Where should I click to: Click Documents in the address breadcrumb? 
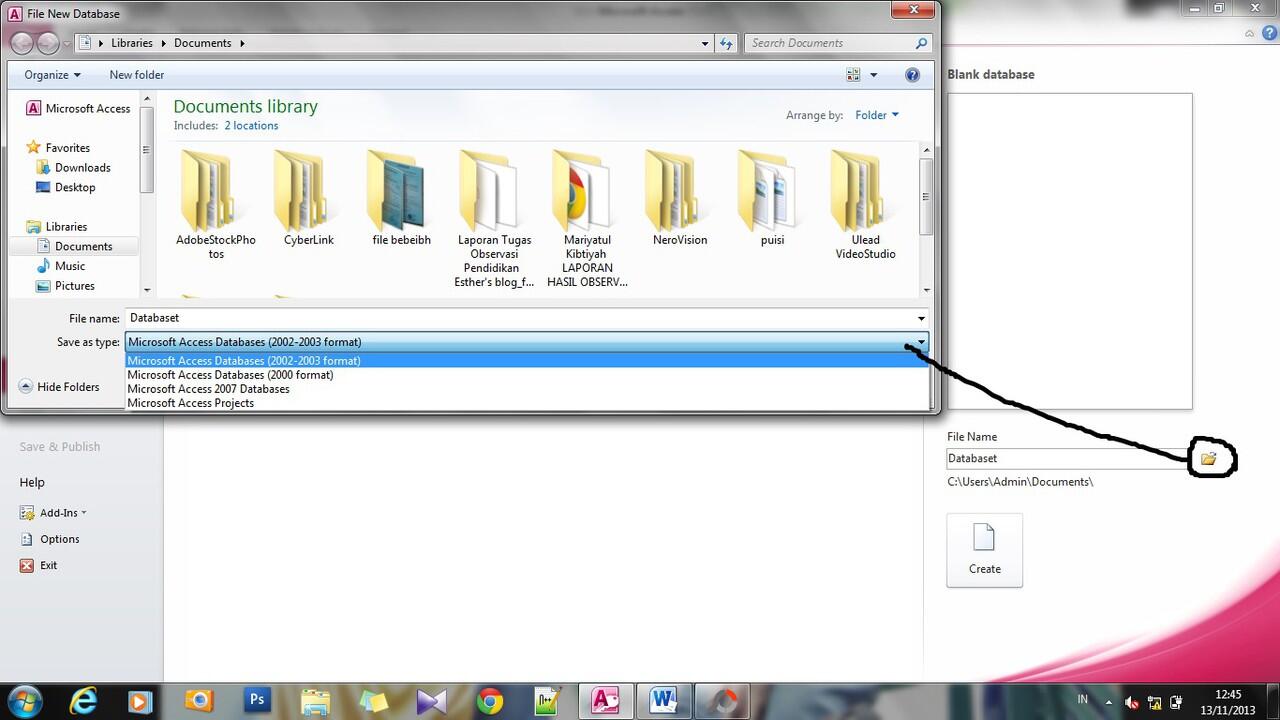(203, 43)
